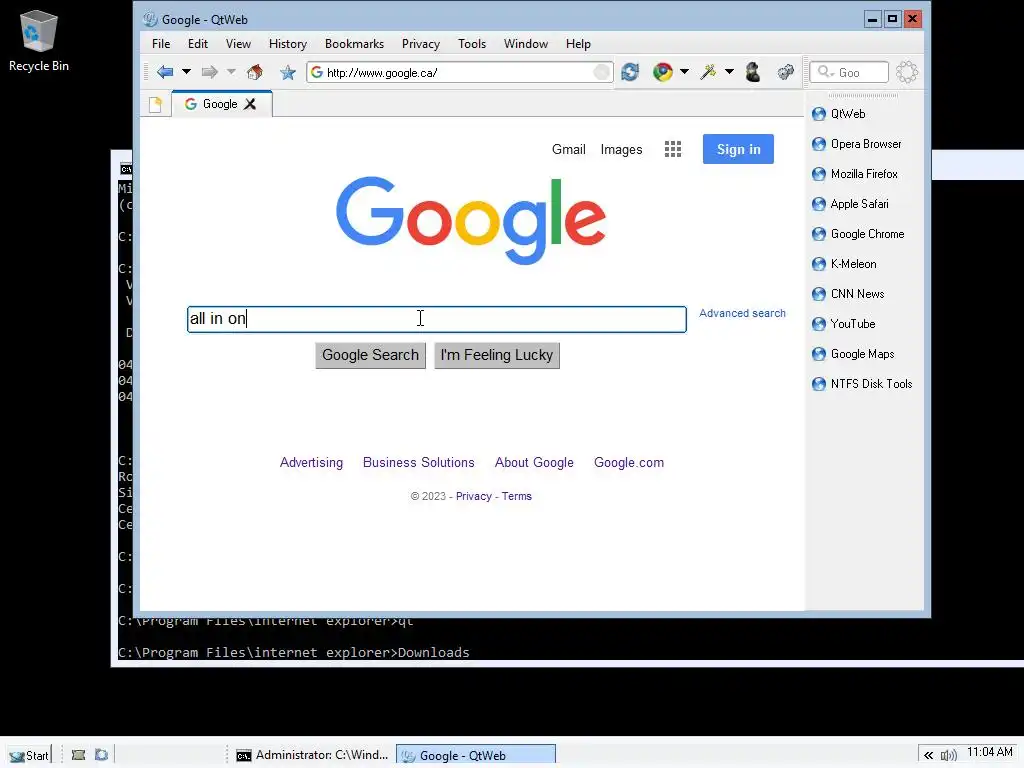The image size is (1024, 768).
Task: Bookmark page with the star icon
Action: click(x=287, y=72)
